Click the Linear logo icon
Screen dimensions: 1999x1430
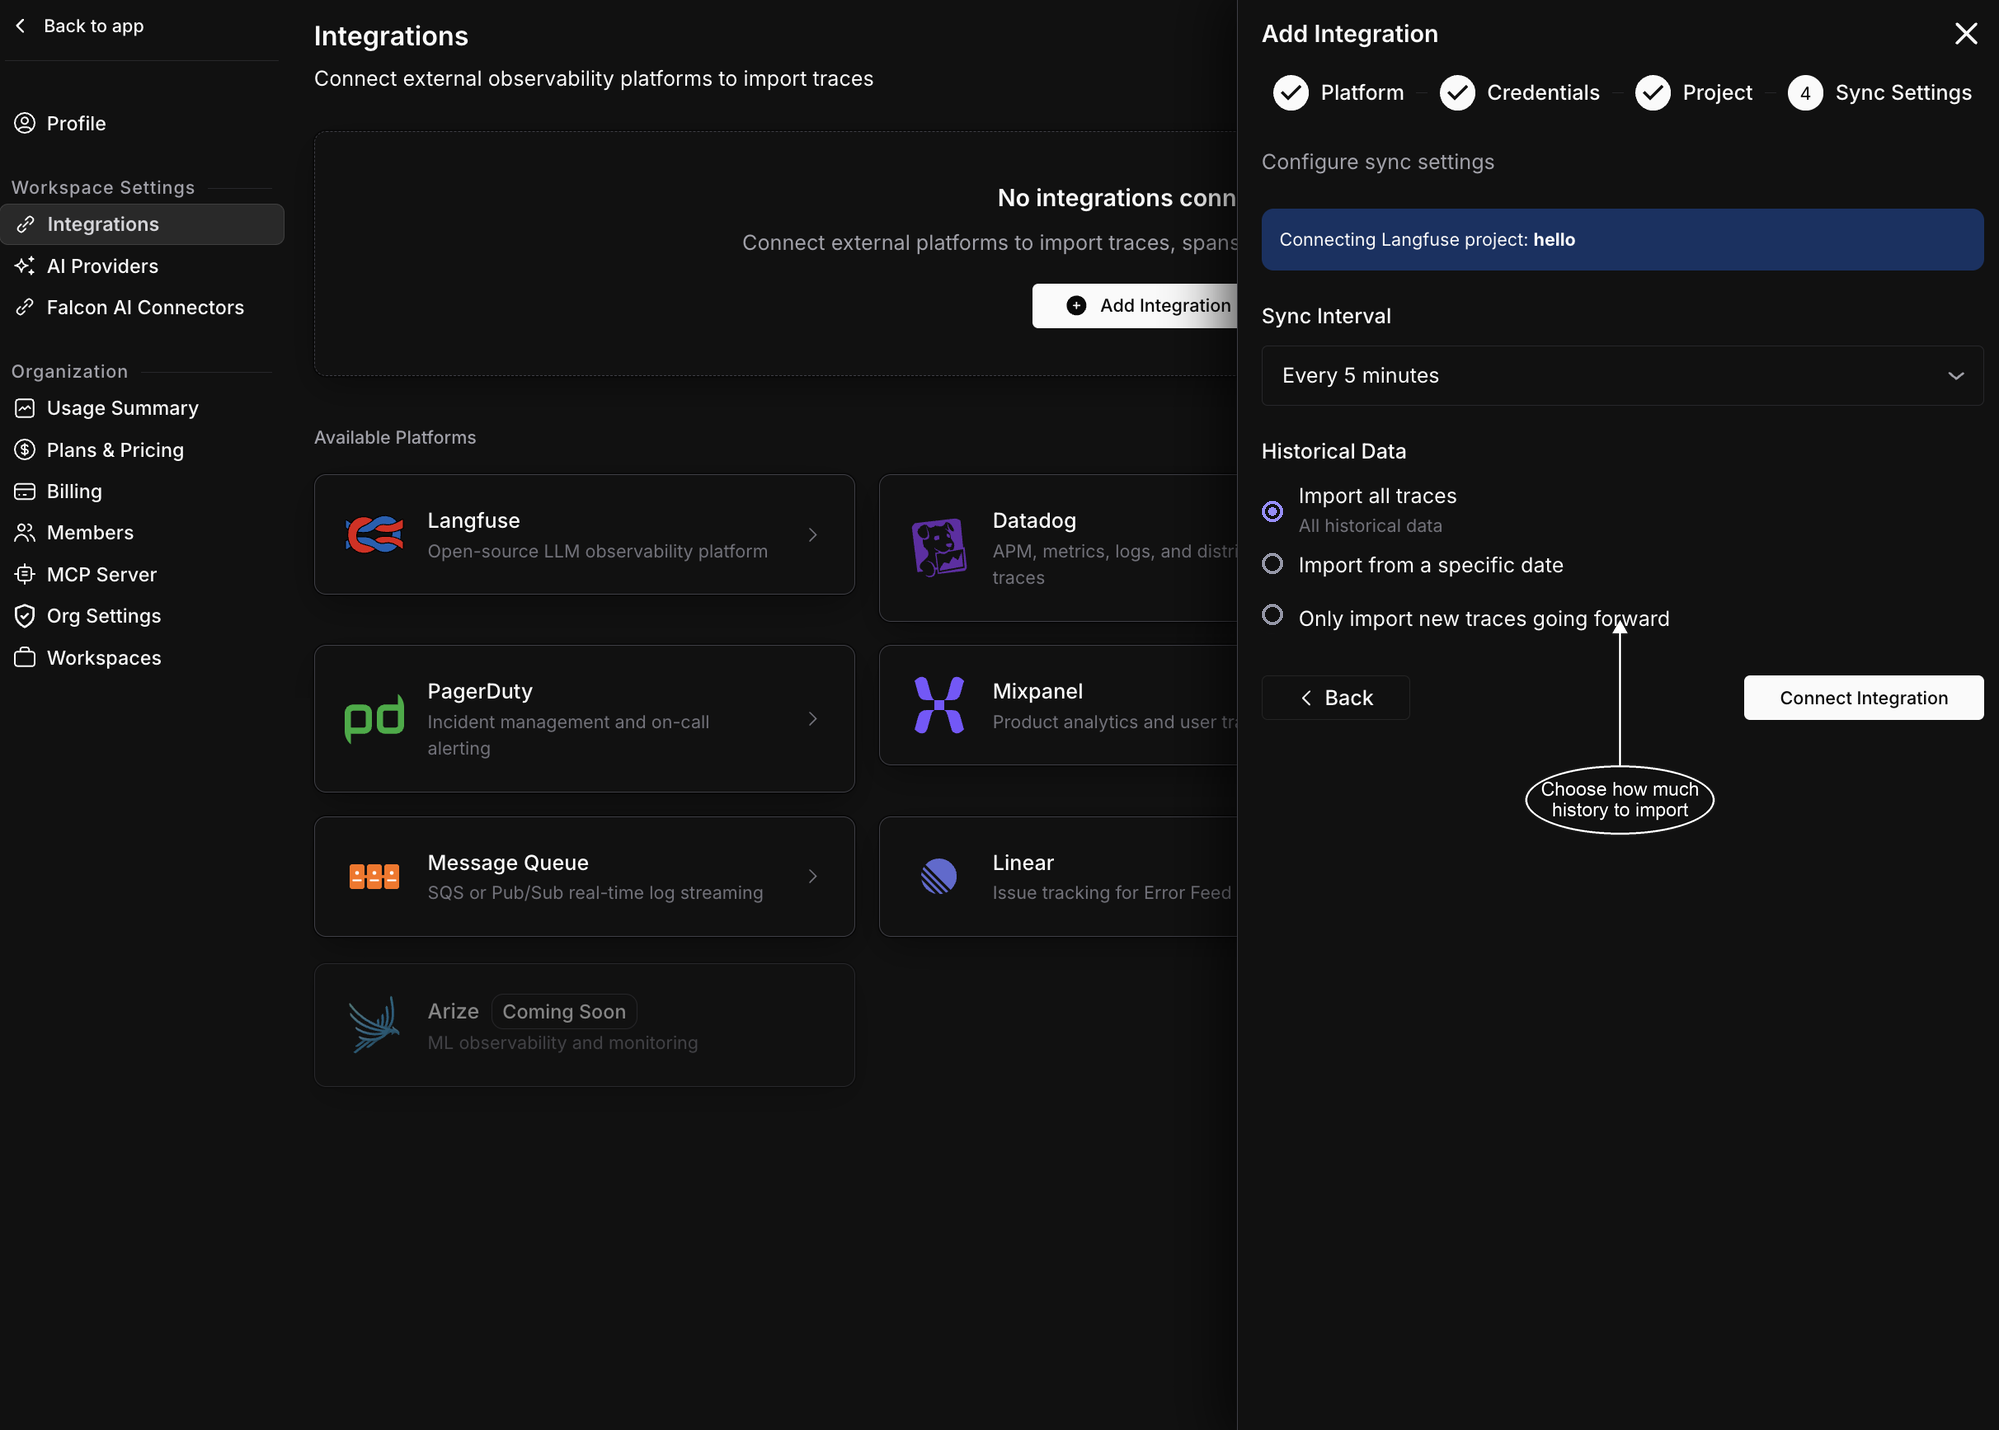(939, 877)
